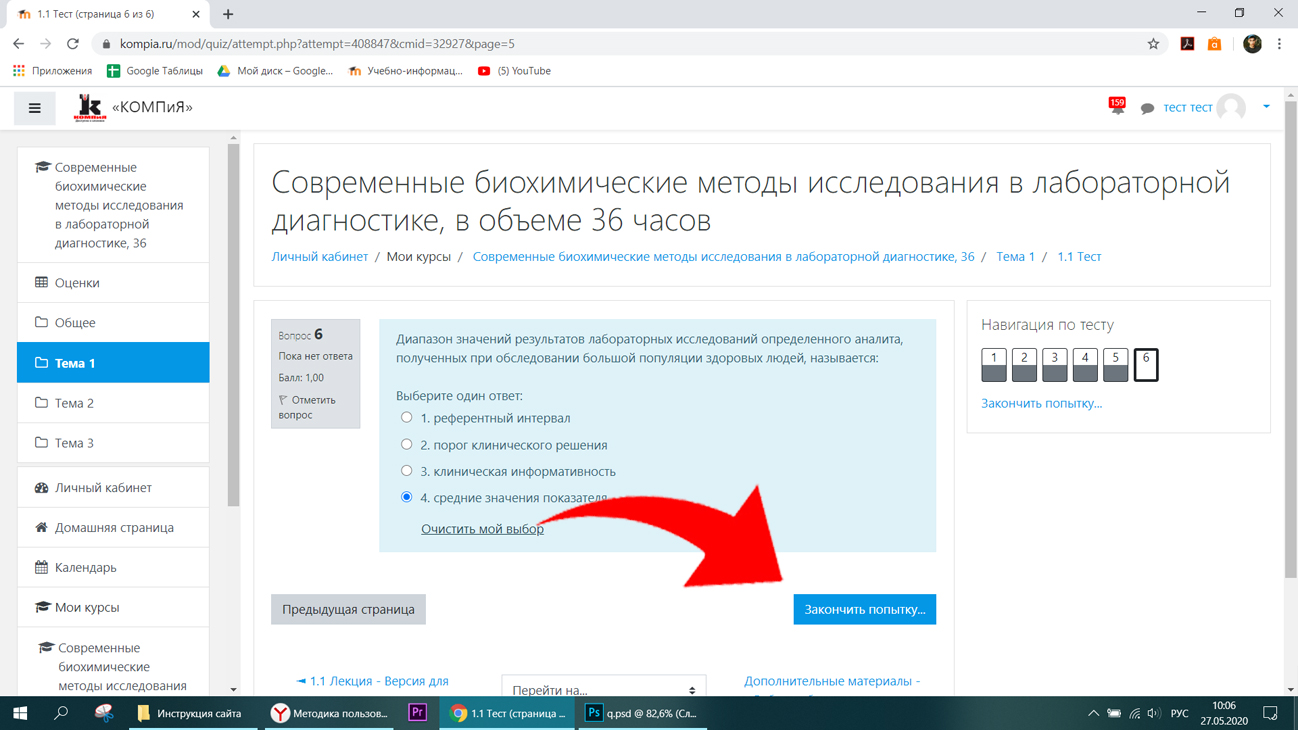Open the notifications bell icon
The image size is (1298, 730).
[1117, 106]
